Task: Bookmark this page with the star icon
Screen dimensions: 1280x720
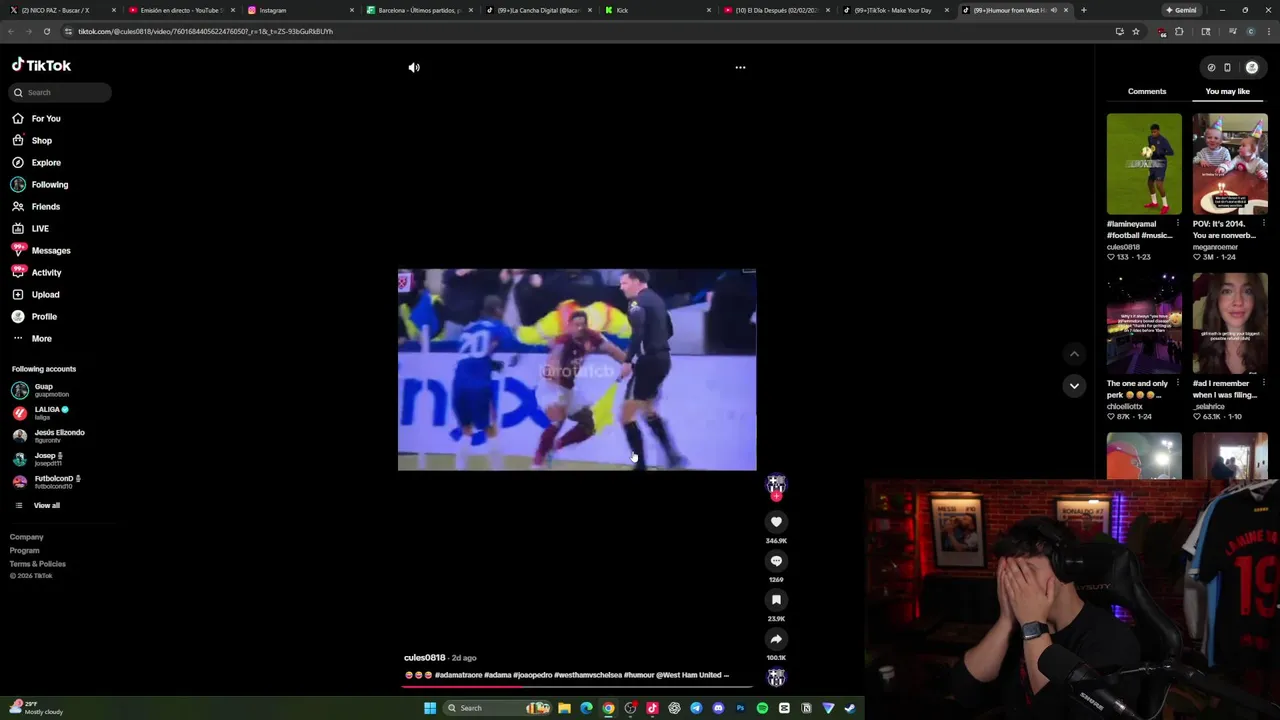Action: (1136, 31)
